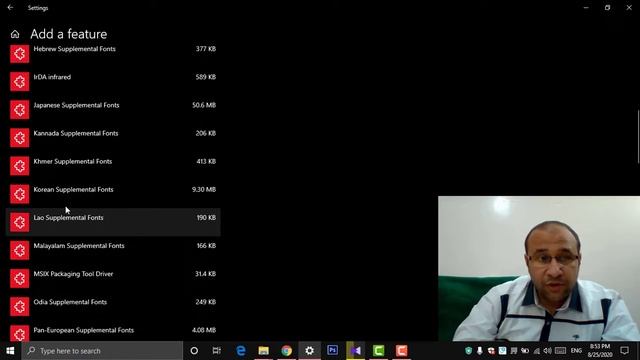Select the Japanese Supplemental Fonts feature icon
The image size is (640, 360).
pyautogui.click(x=20, y=110)
